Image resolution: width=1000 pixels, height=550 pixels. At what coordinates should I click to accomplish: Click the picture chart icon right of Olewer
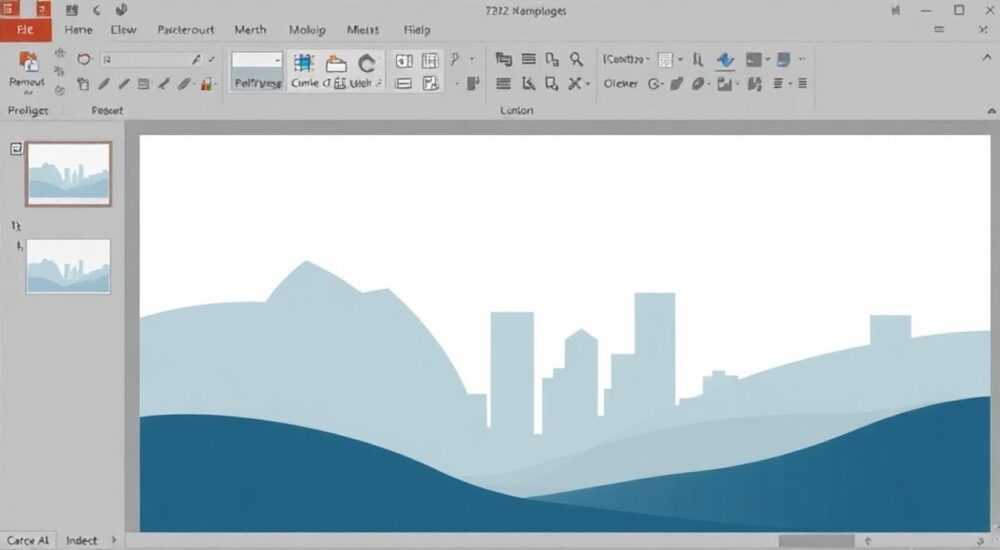(724, 84)
